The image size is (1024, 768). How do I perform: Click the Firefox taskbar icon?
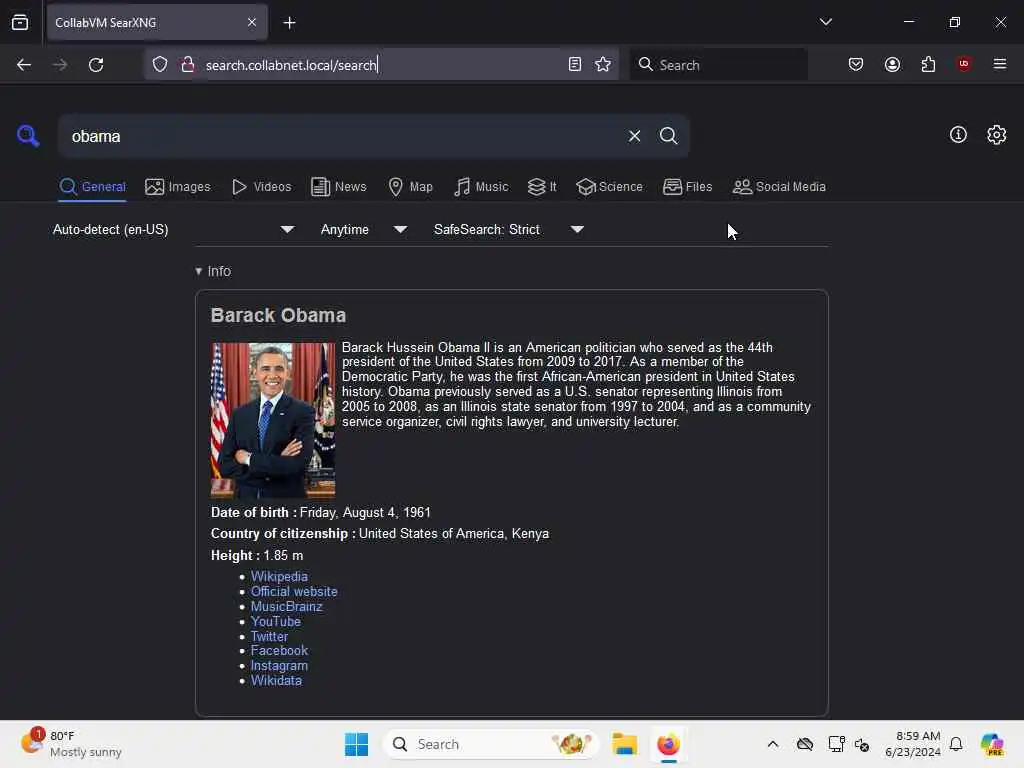point(668,744)
